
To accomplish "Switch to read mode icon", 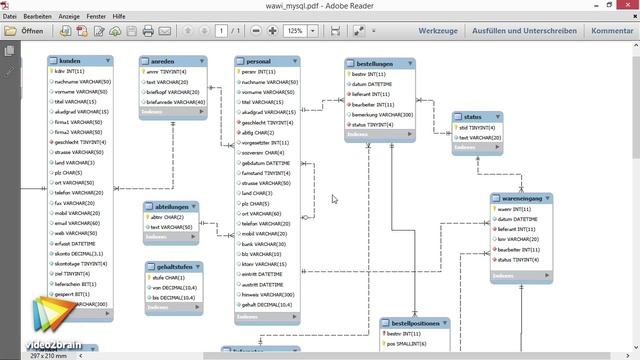I will tap(359, 31).
